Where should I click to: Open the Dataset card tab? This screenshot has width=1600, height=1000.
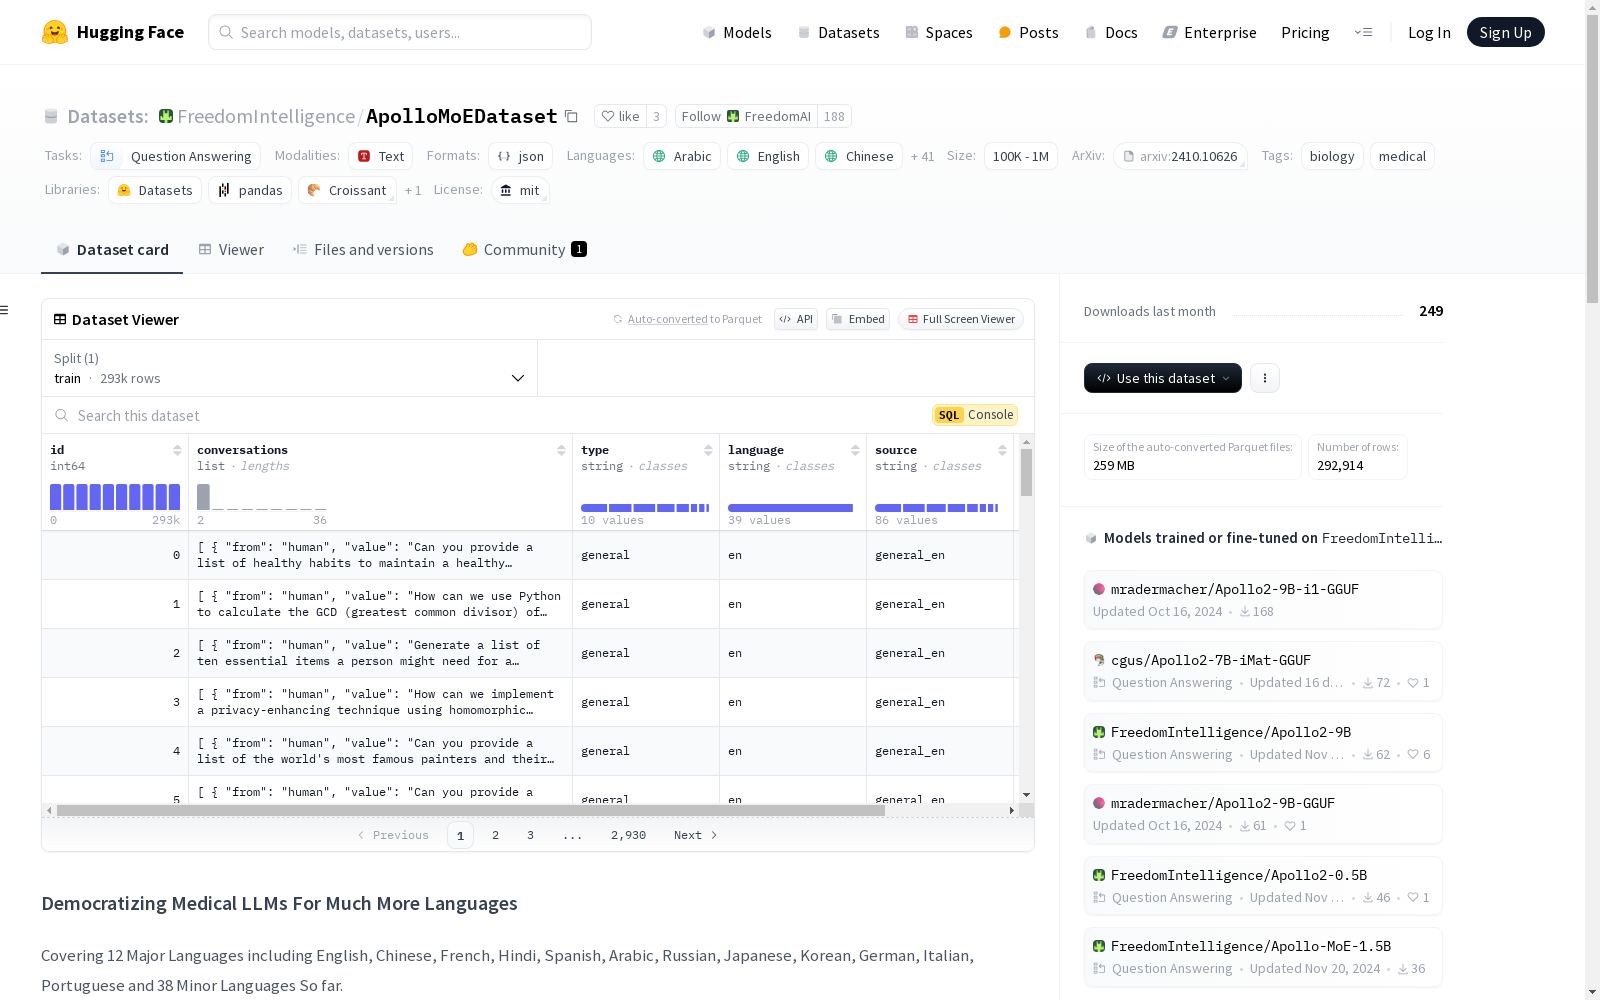point(112,250)
